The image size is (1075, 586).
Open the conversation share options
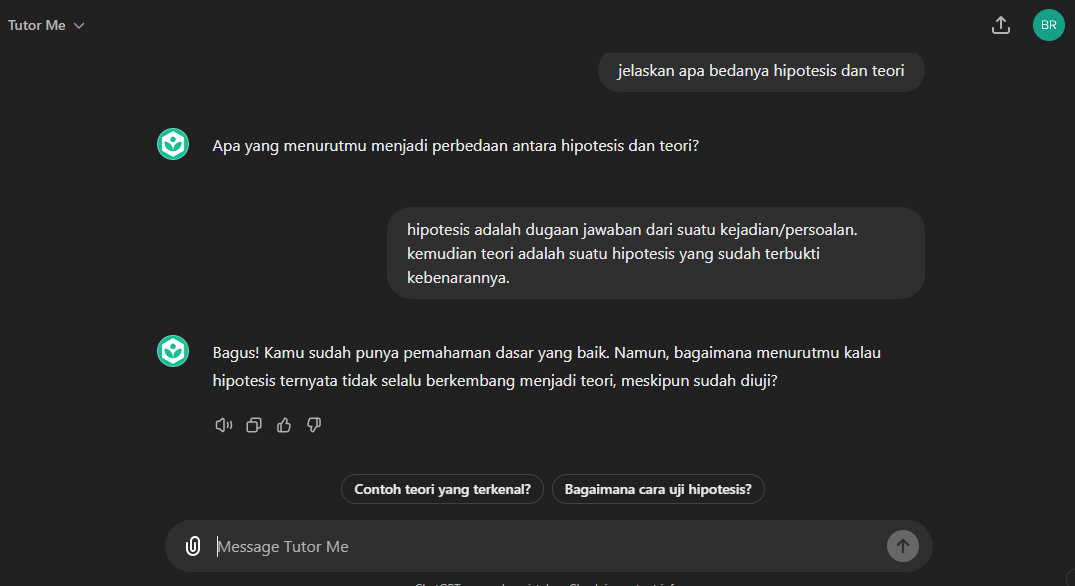click(1001, 24)
